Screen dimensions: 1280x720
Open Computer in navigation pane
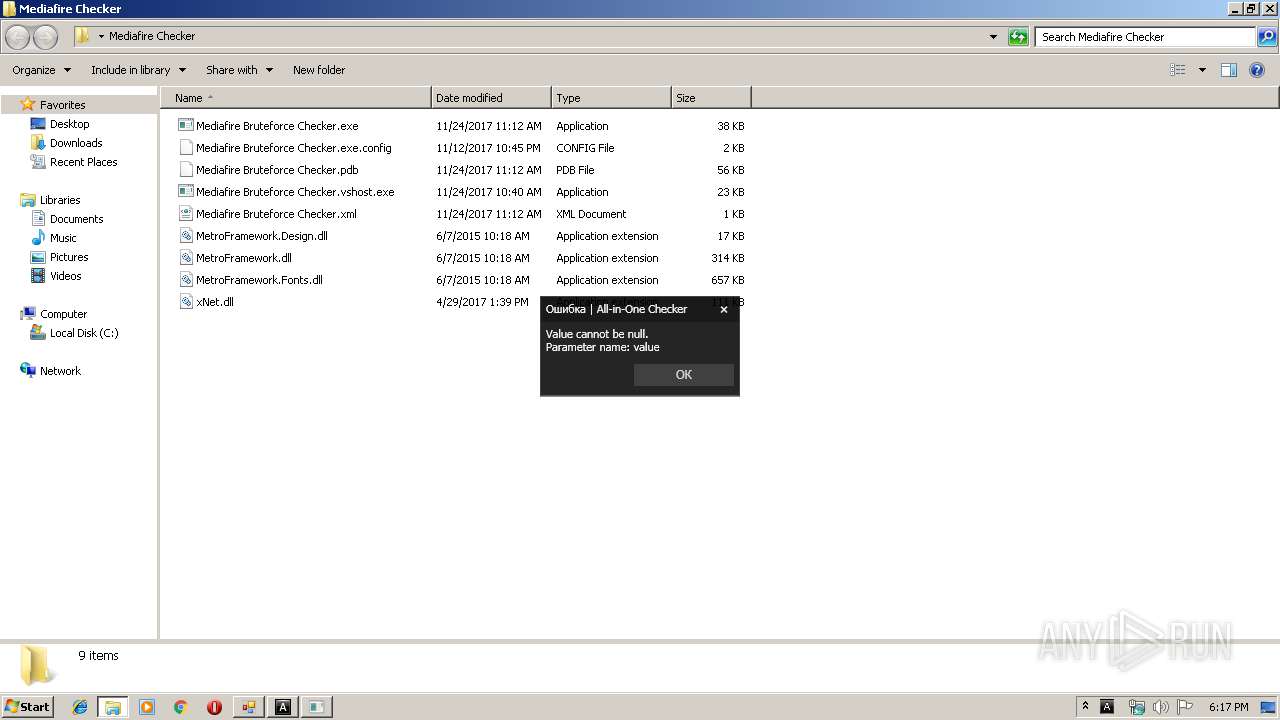(x=63, y=314)
